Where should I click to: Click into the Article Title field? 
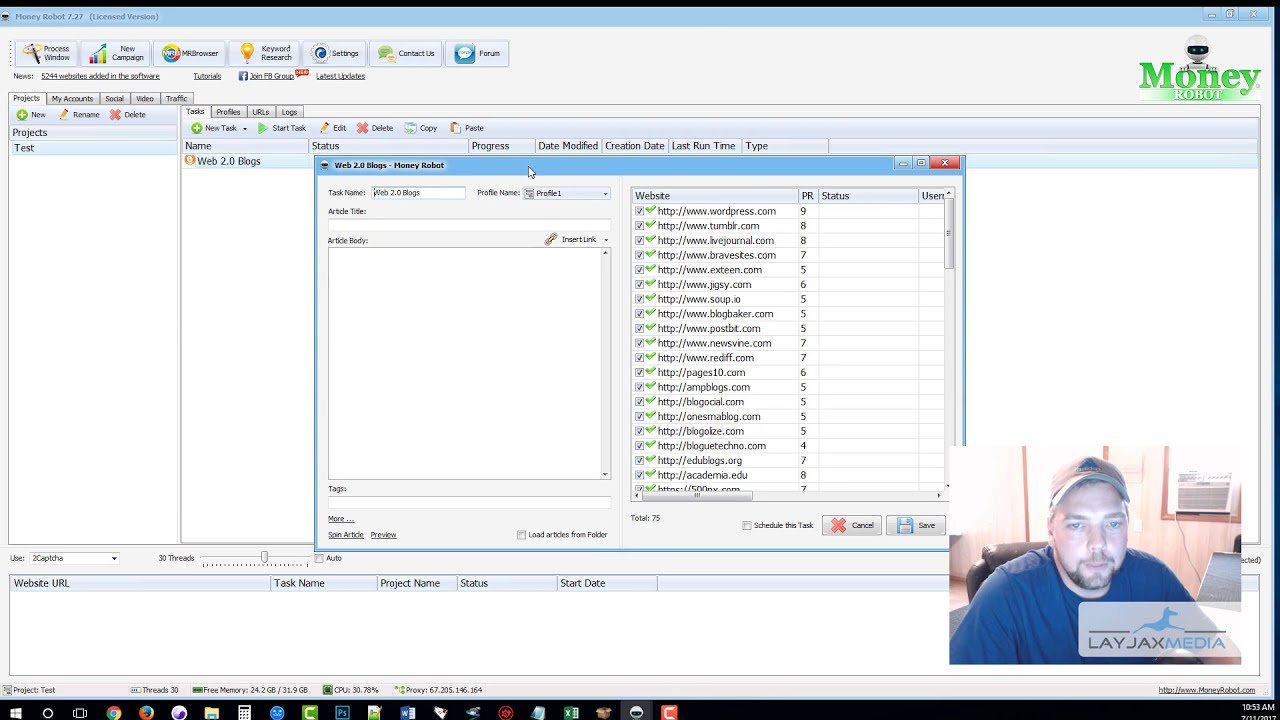(x=469, y=225)
